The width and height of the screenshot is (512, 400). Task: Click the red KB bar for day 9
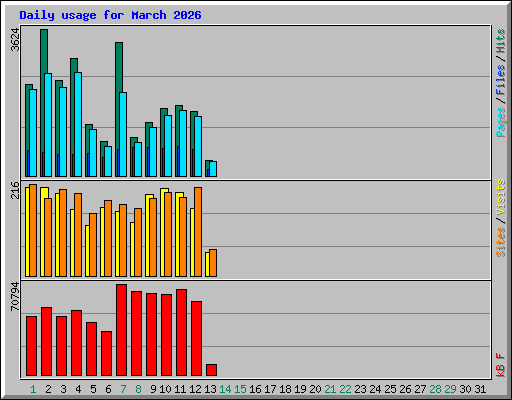point(151,334)
